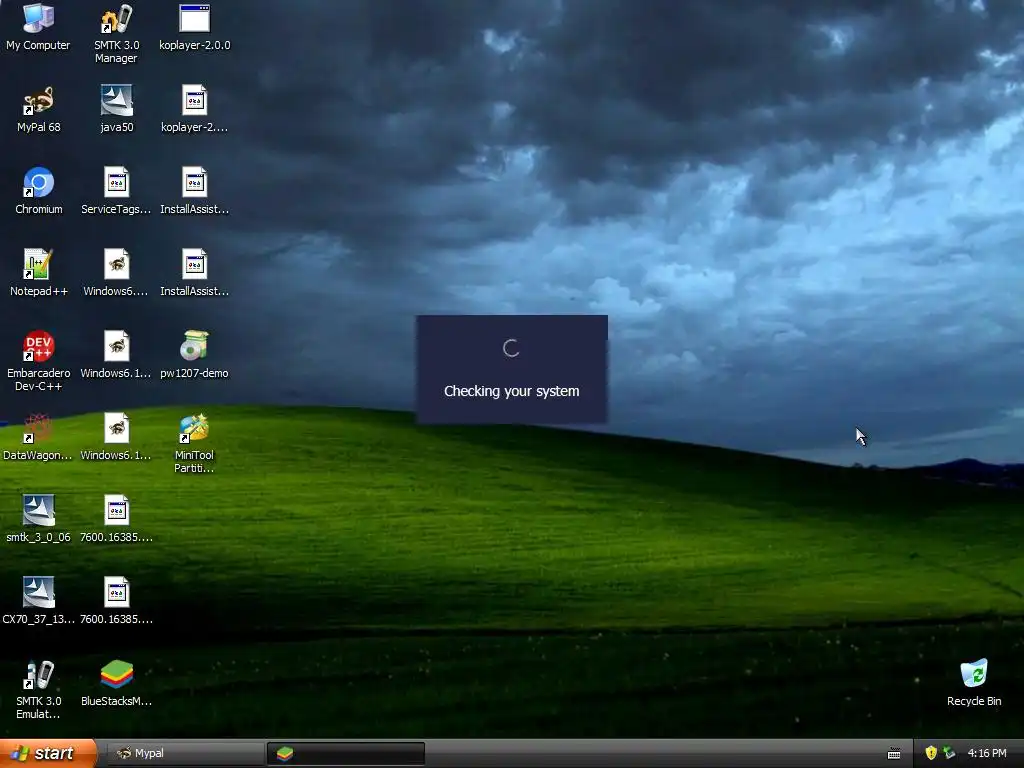Open the Windows start menu
The width and height of the screenshot is (1024, 768).
[x=48, y=753]
